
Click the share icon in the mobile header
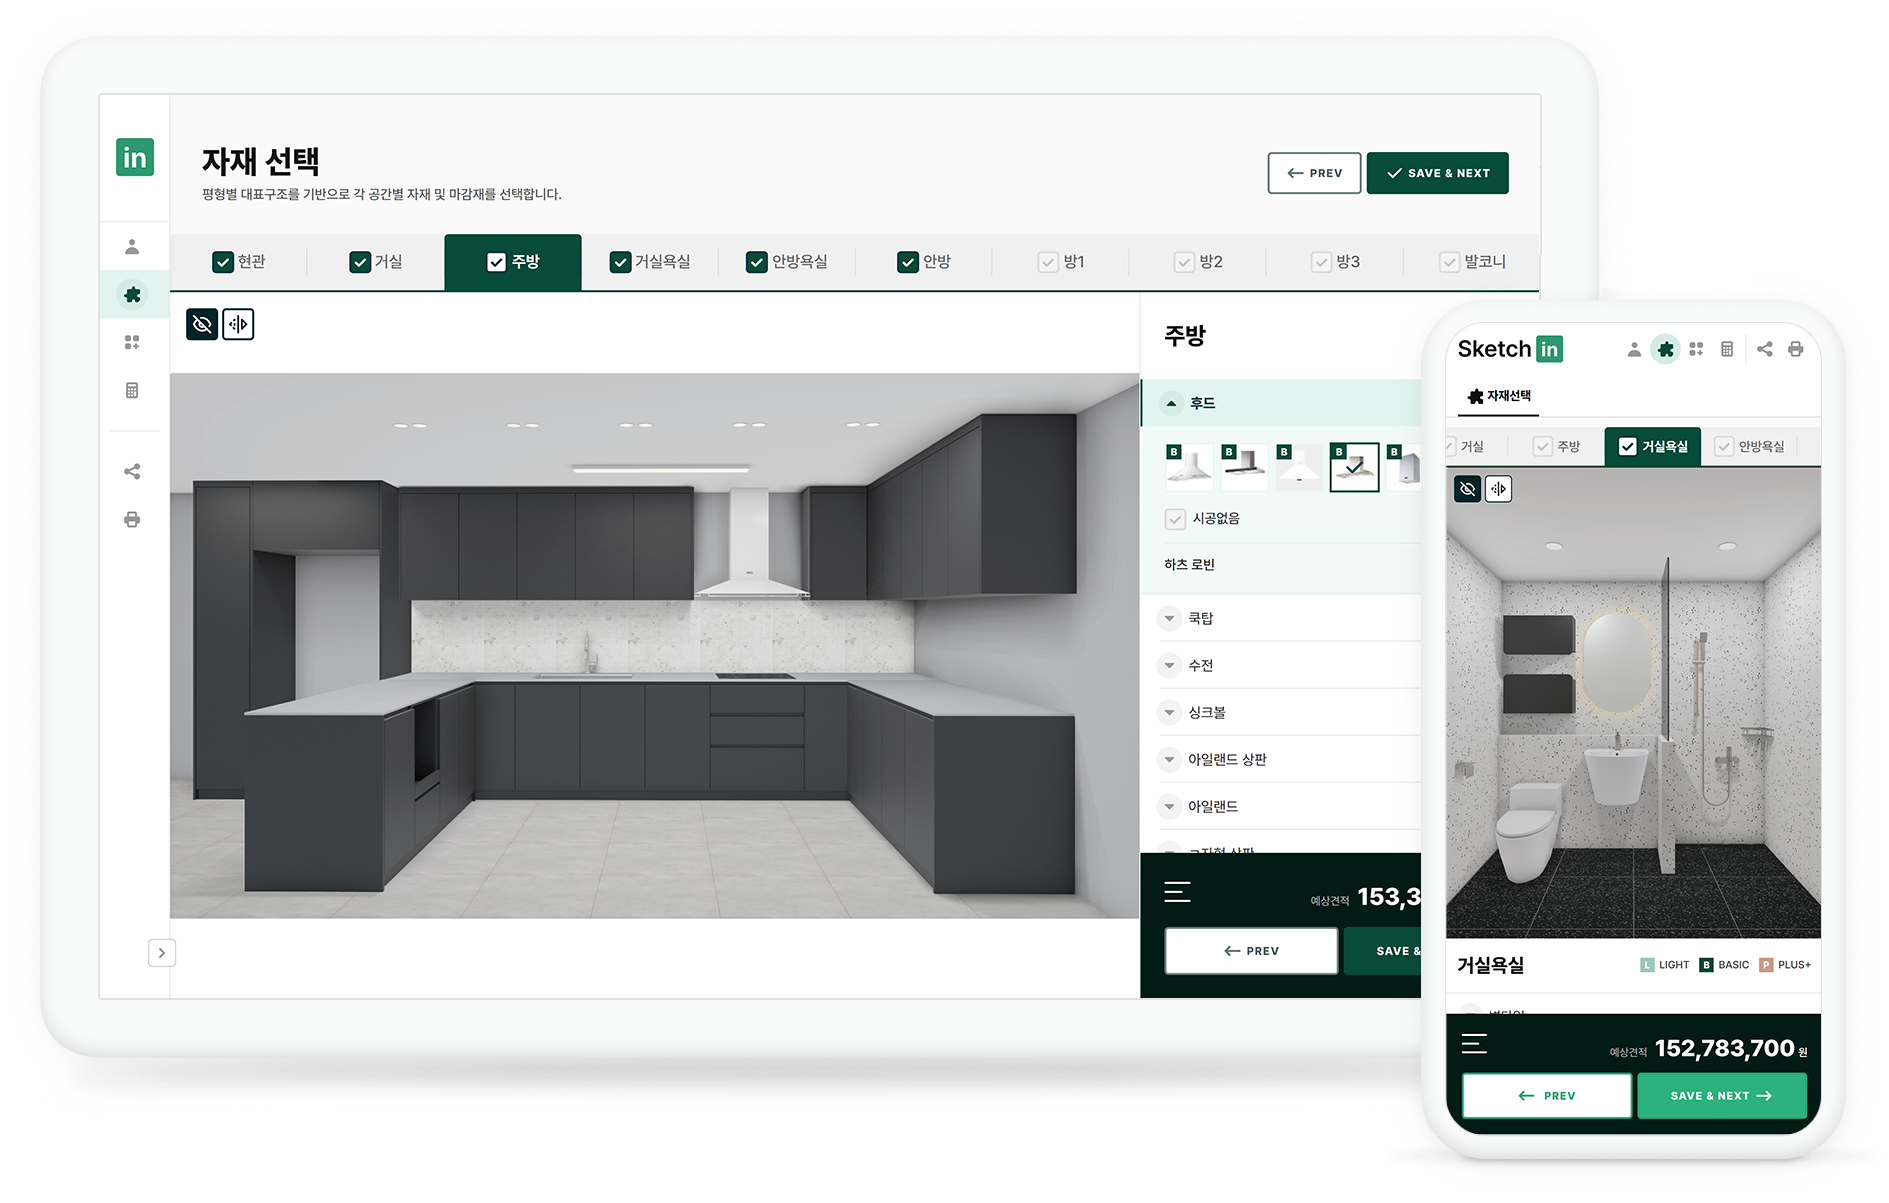1764,349
